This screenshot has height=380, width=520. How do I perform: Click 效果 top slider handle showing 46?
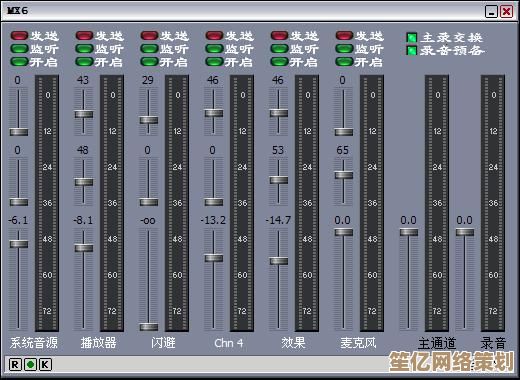coord(279,113)
